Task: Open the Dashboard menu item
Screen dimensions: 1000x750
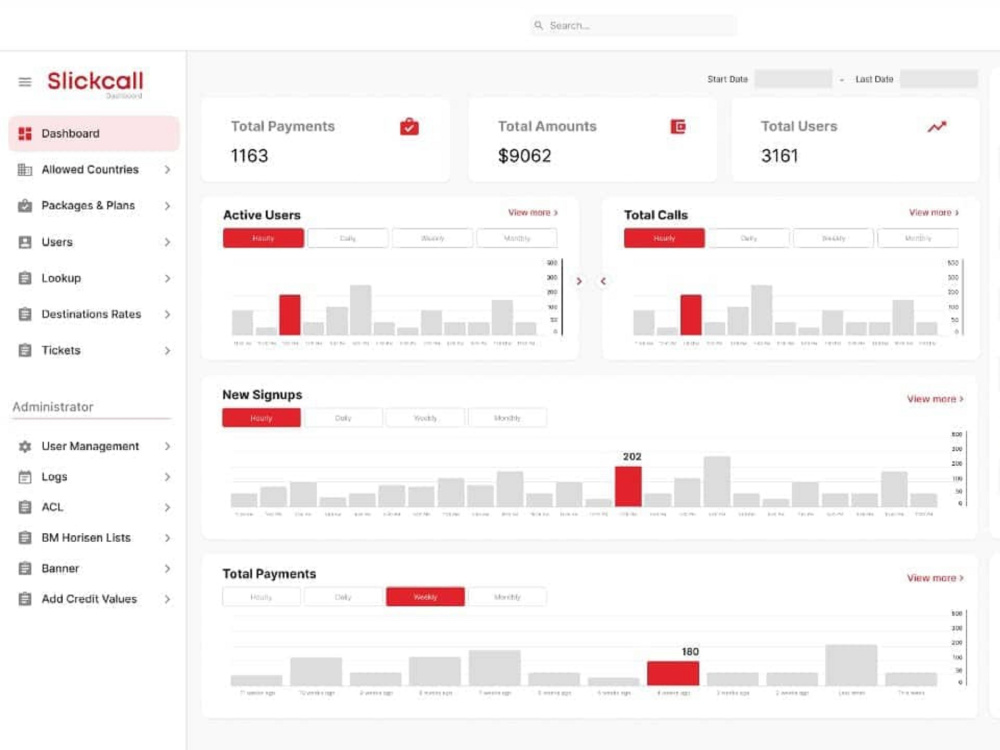Action: pyautogui.click(x=94, y=133)
